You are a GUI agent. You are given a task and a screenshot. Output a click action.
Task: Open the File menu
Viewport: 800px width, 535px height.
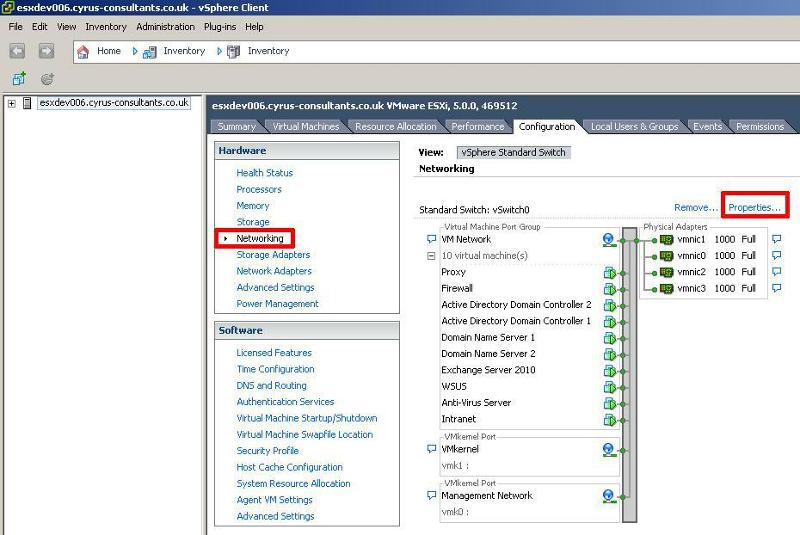[x=15, y=27]
